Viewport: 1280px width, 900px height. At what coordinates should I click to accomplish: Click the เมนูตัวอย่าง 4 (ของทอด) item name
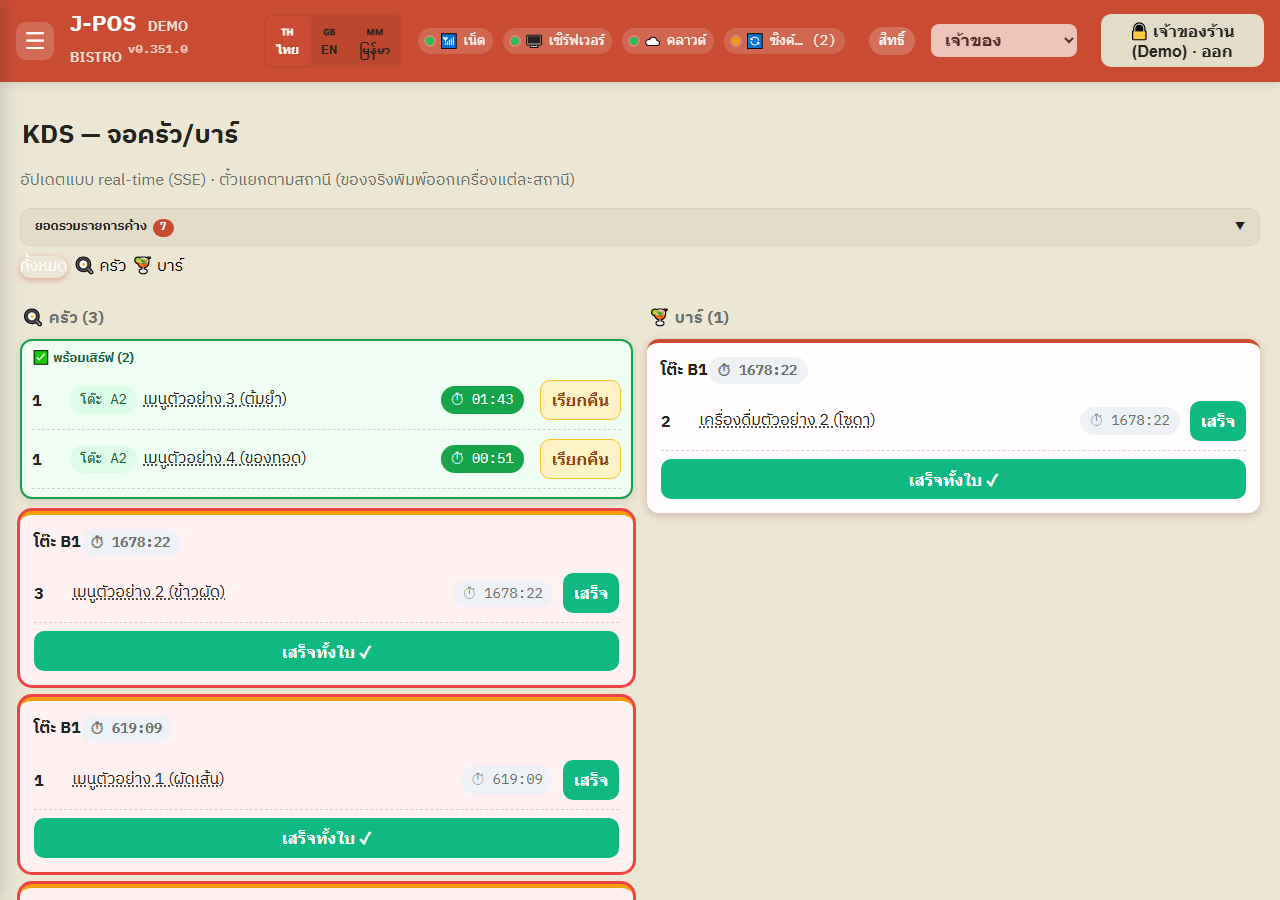(x=225, y=459)
